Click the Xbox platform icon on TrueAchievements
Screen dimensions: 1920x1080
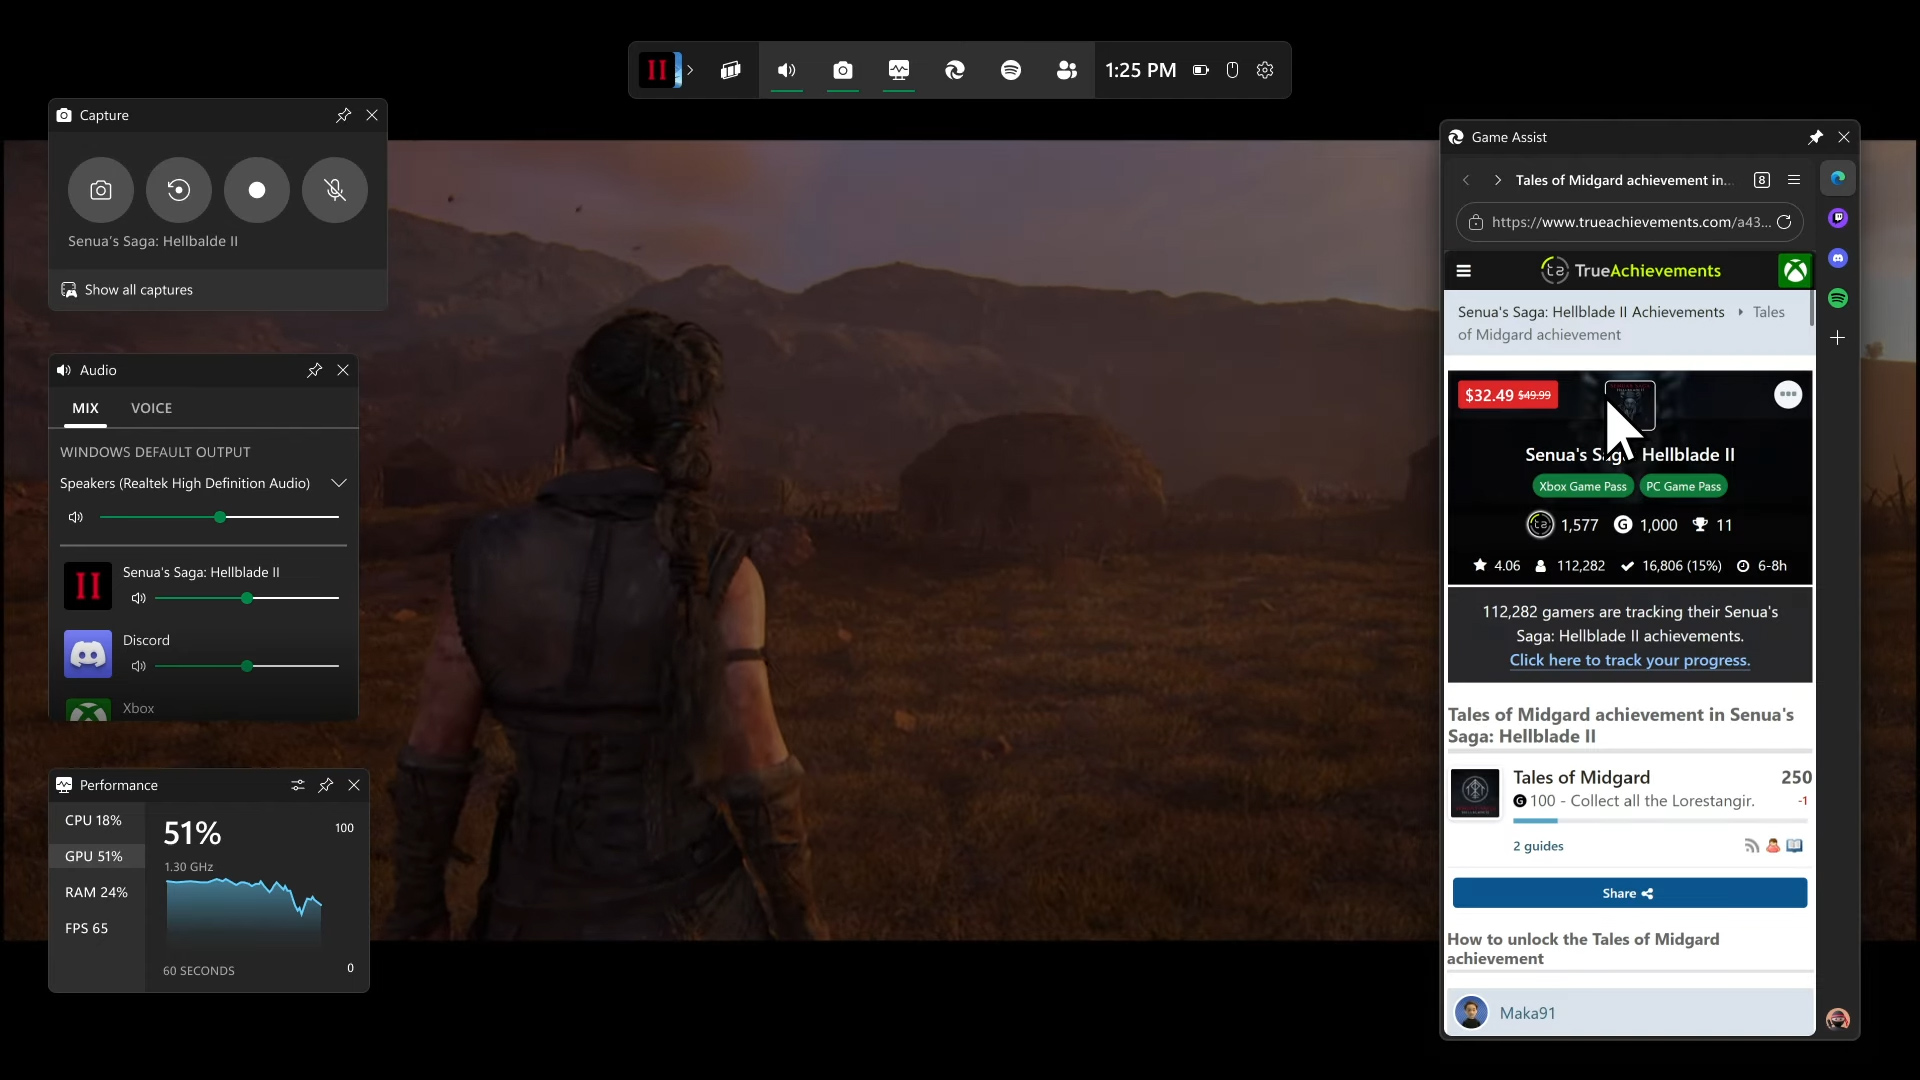[x=1796, y=271]
